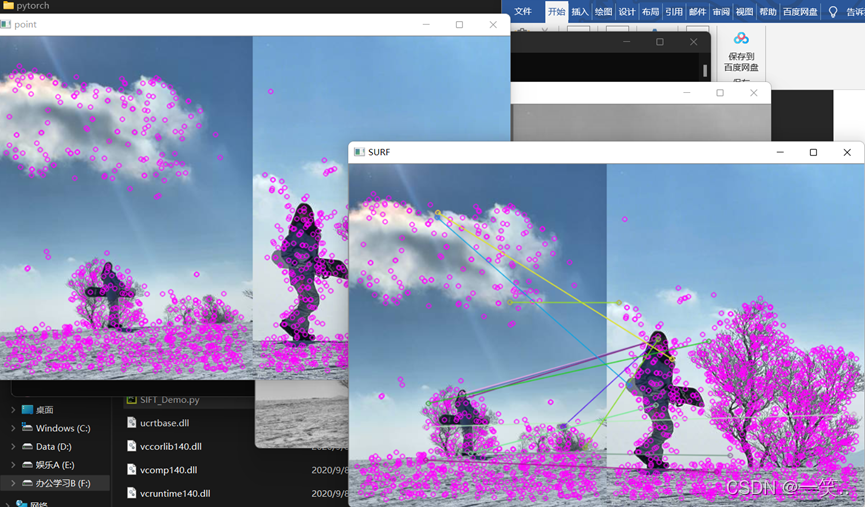
Task: Click the Baidu Netdisk cloud icon in Word's ribbon
Action: tap(741, 38)
